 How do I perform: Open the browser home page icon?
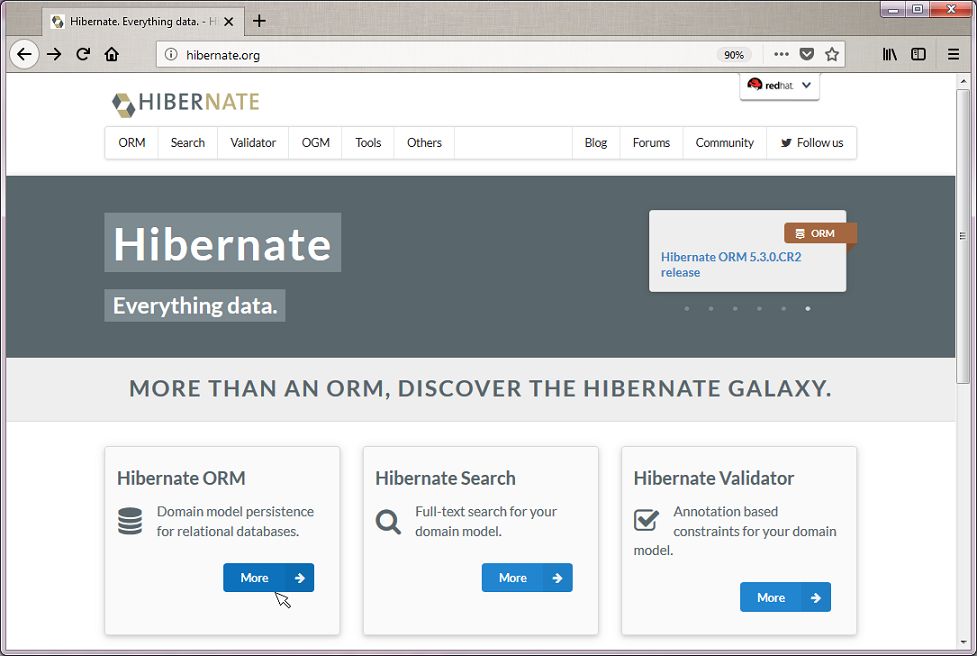[112, 54]
